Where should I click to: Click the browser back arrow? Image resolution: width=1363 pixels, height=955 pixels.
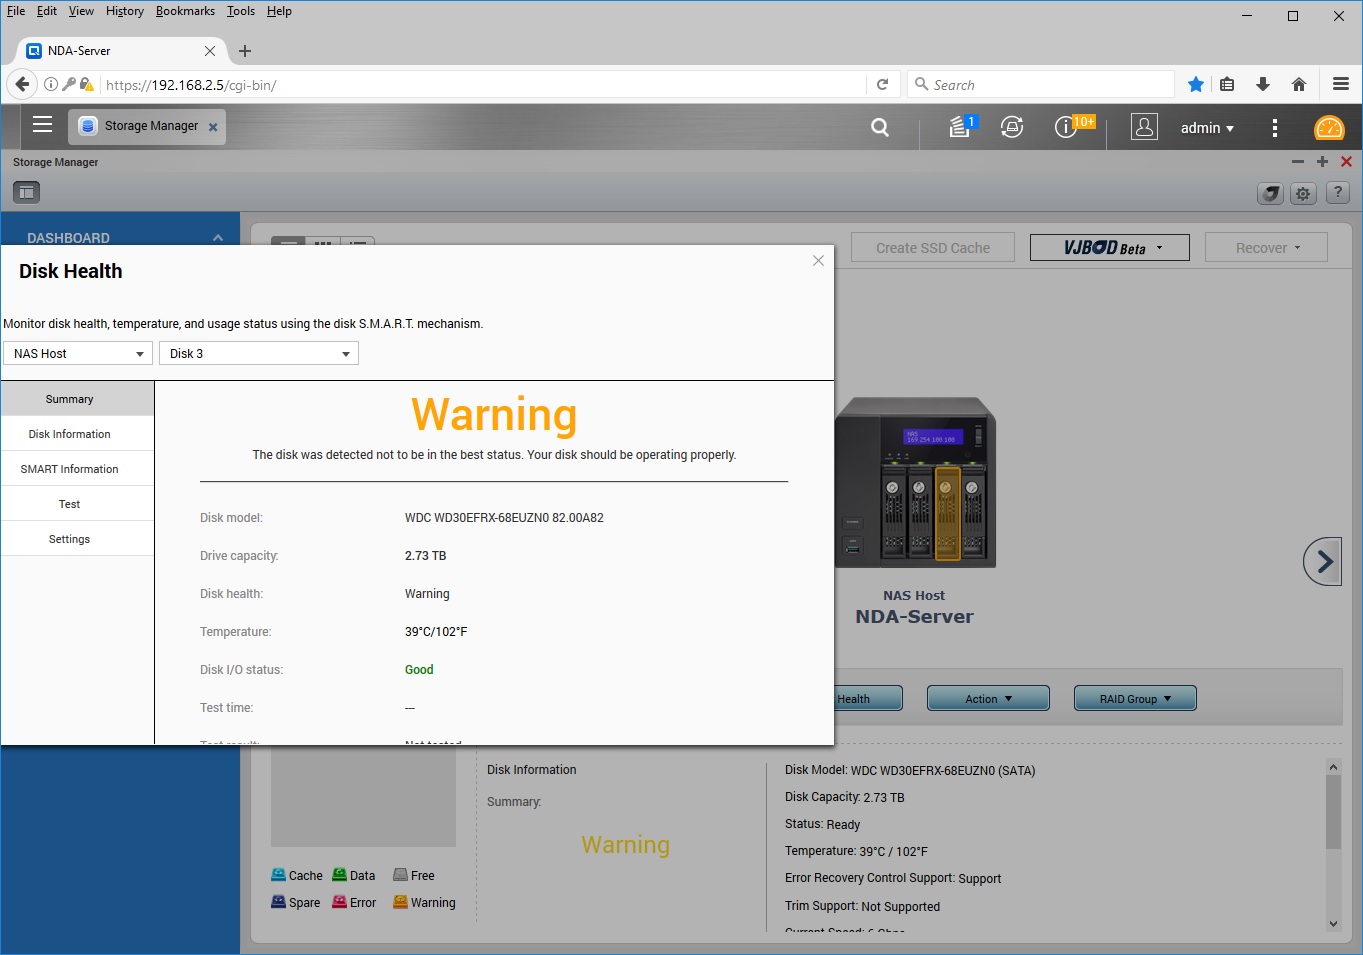point(22,84)
